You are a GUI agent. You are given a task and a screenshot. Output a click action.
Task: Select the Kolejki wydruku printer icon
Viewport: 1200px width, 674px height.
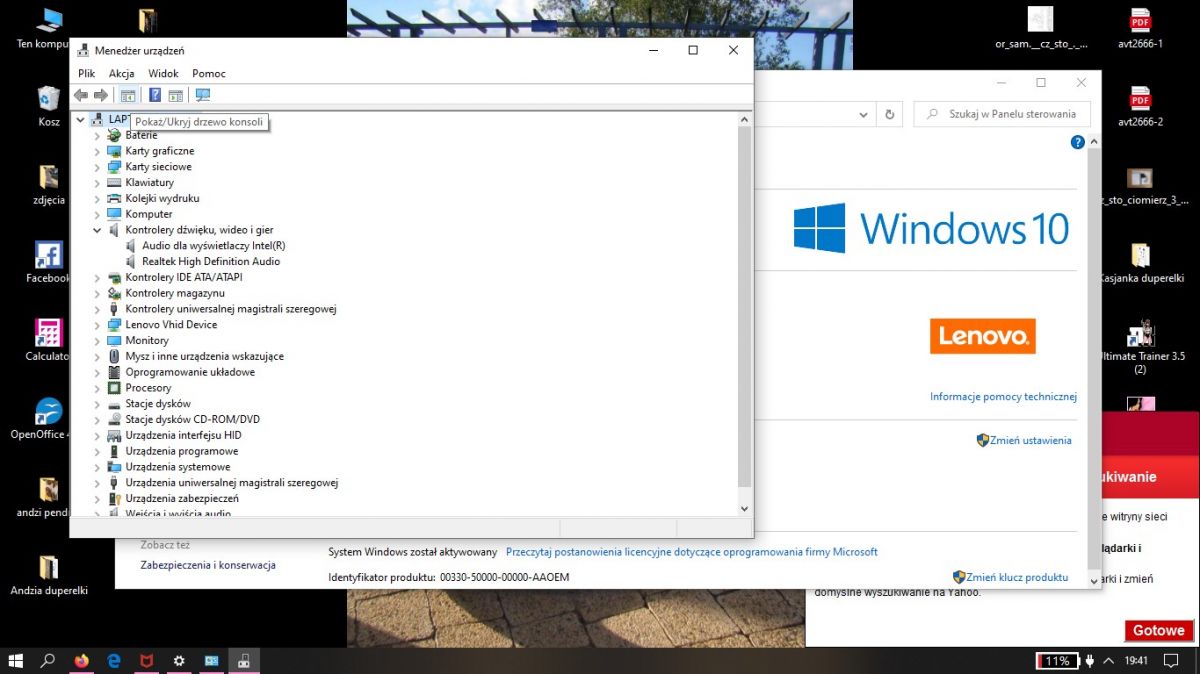tap(114, 198)
